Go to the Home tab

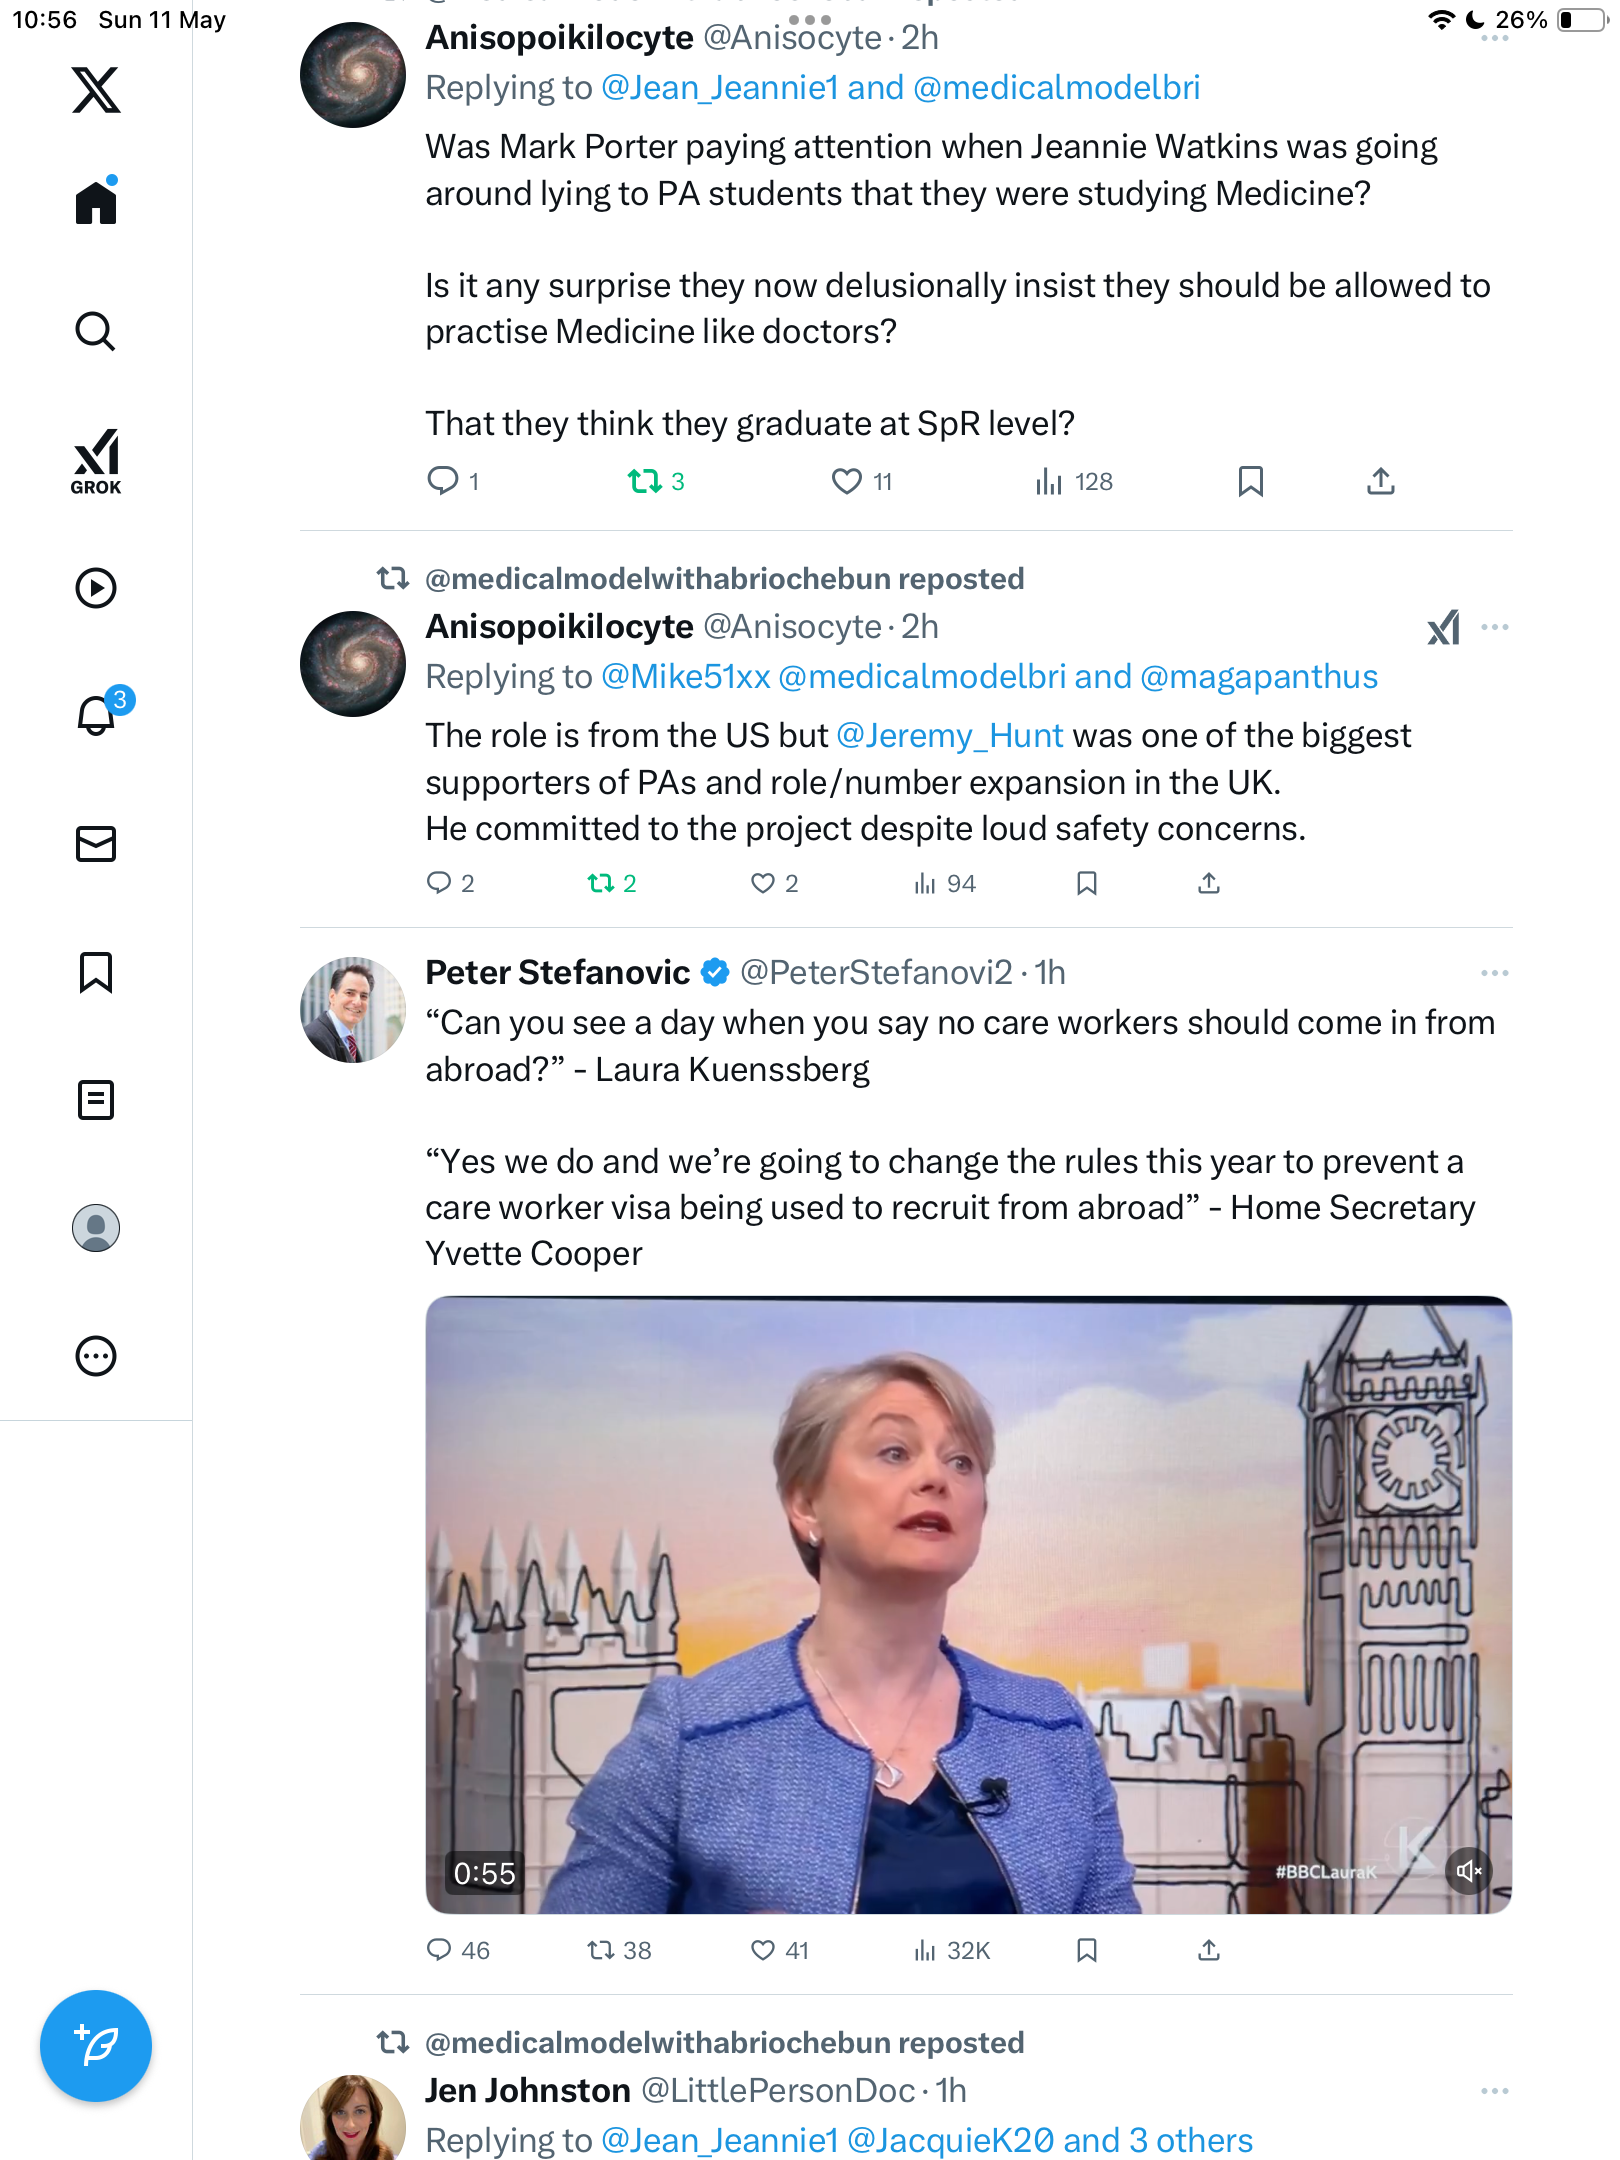[x=96, y=201]
